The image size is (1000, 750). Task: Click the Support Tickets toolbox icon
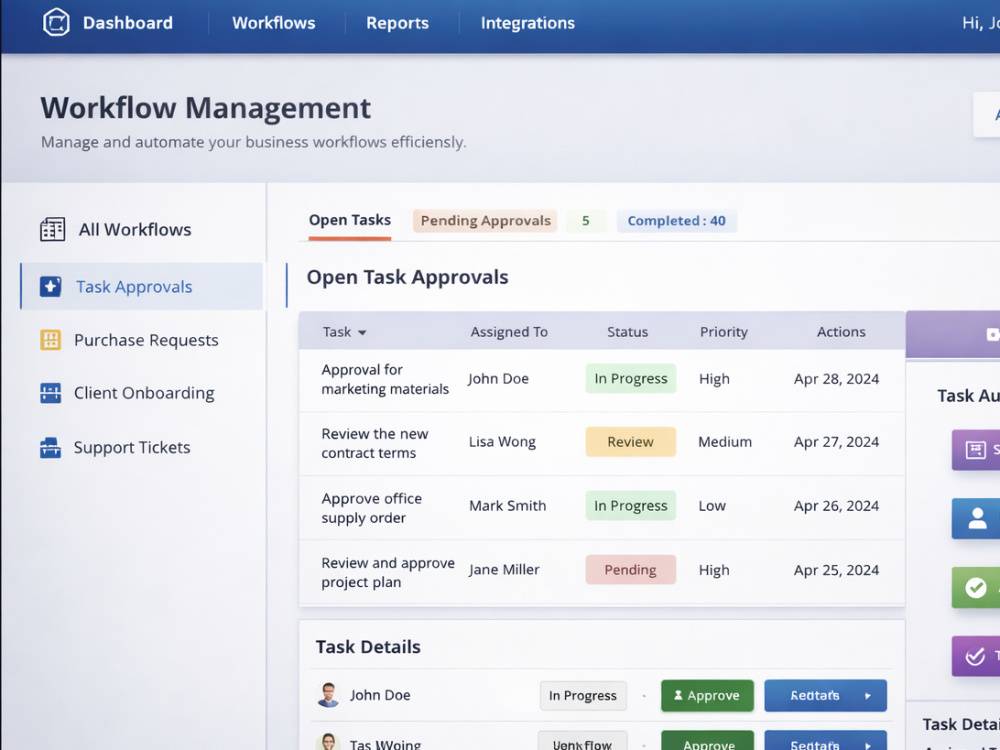[50, 448]
